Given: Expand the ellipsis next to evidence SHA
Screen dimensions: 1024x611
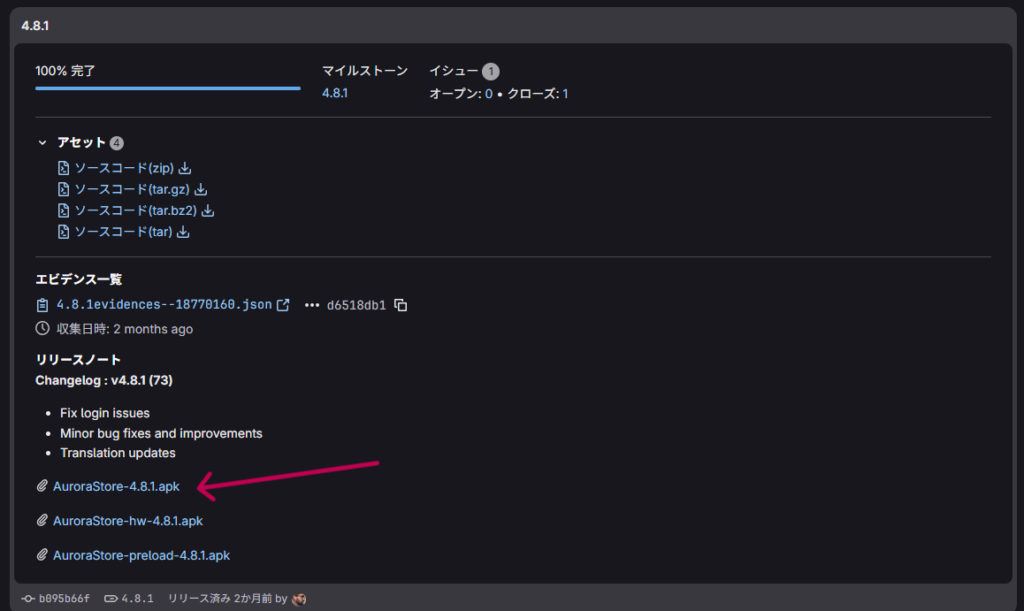Looking at the screenshot, I should click(x=311, y=305).
